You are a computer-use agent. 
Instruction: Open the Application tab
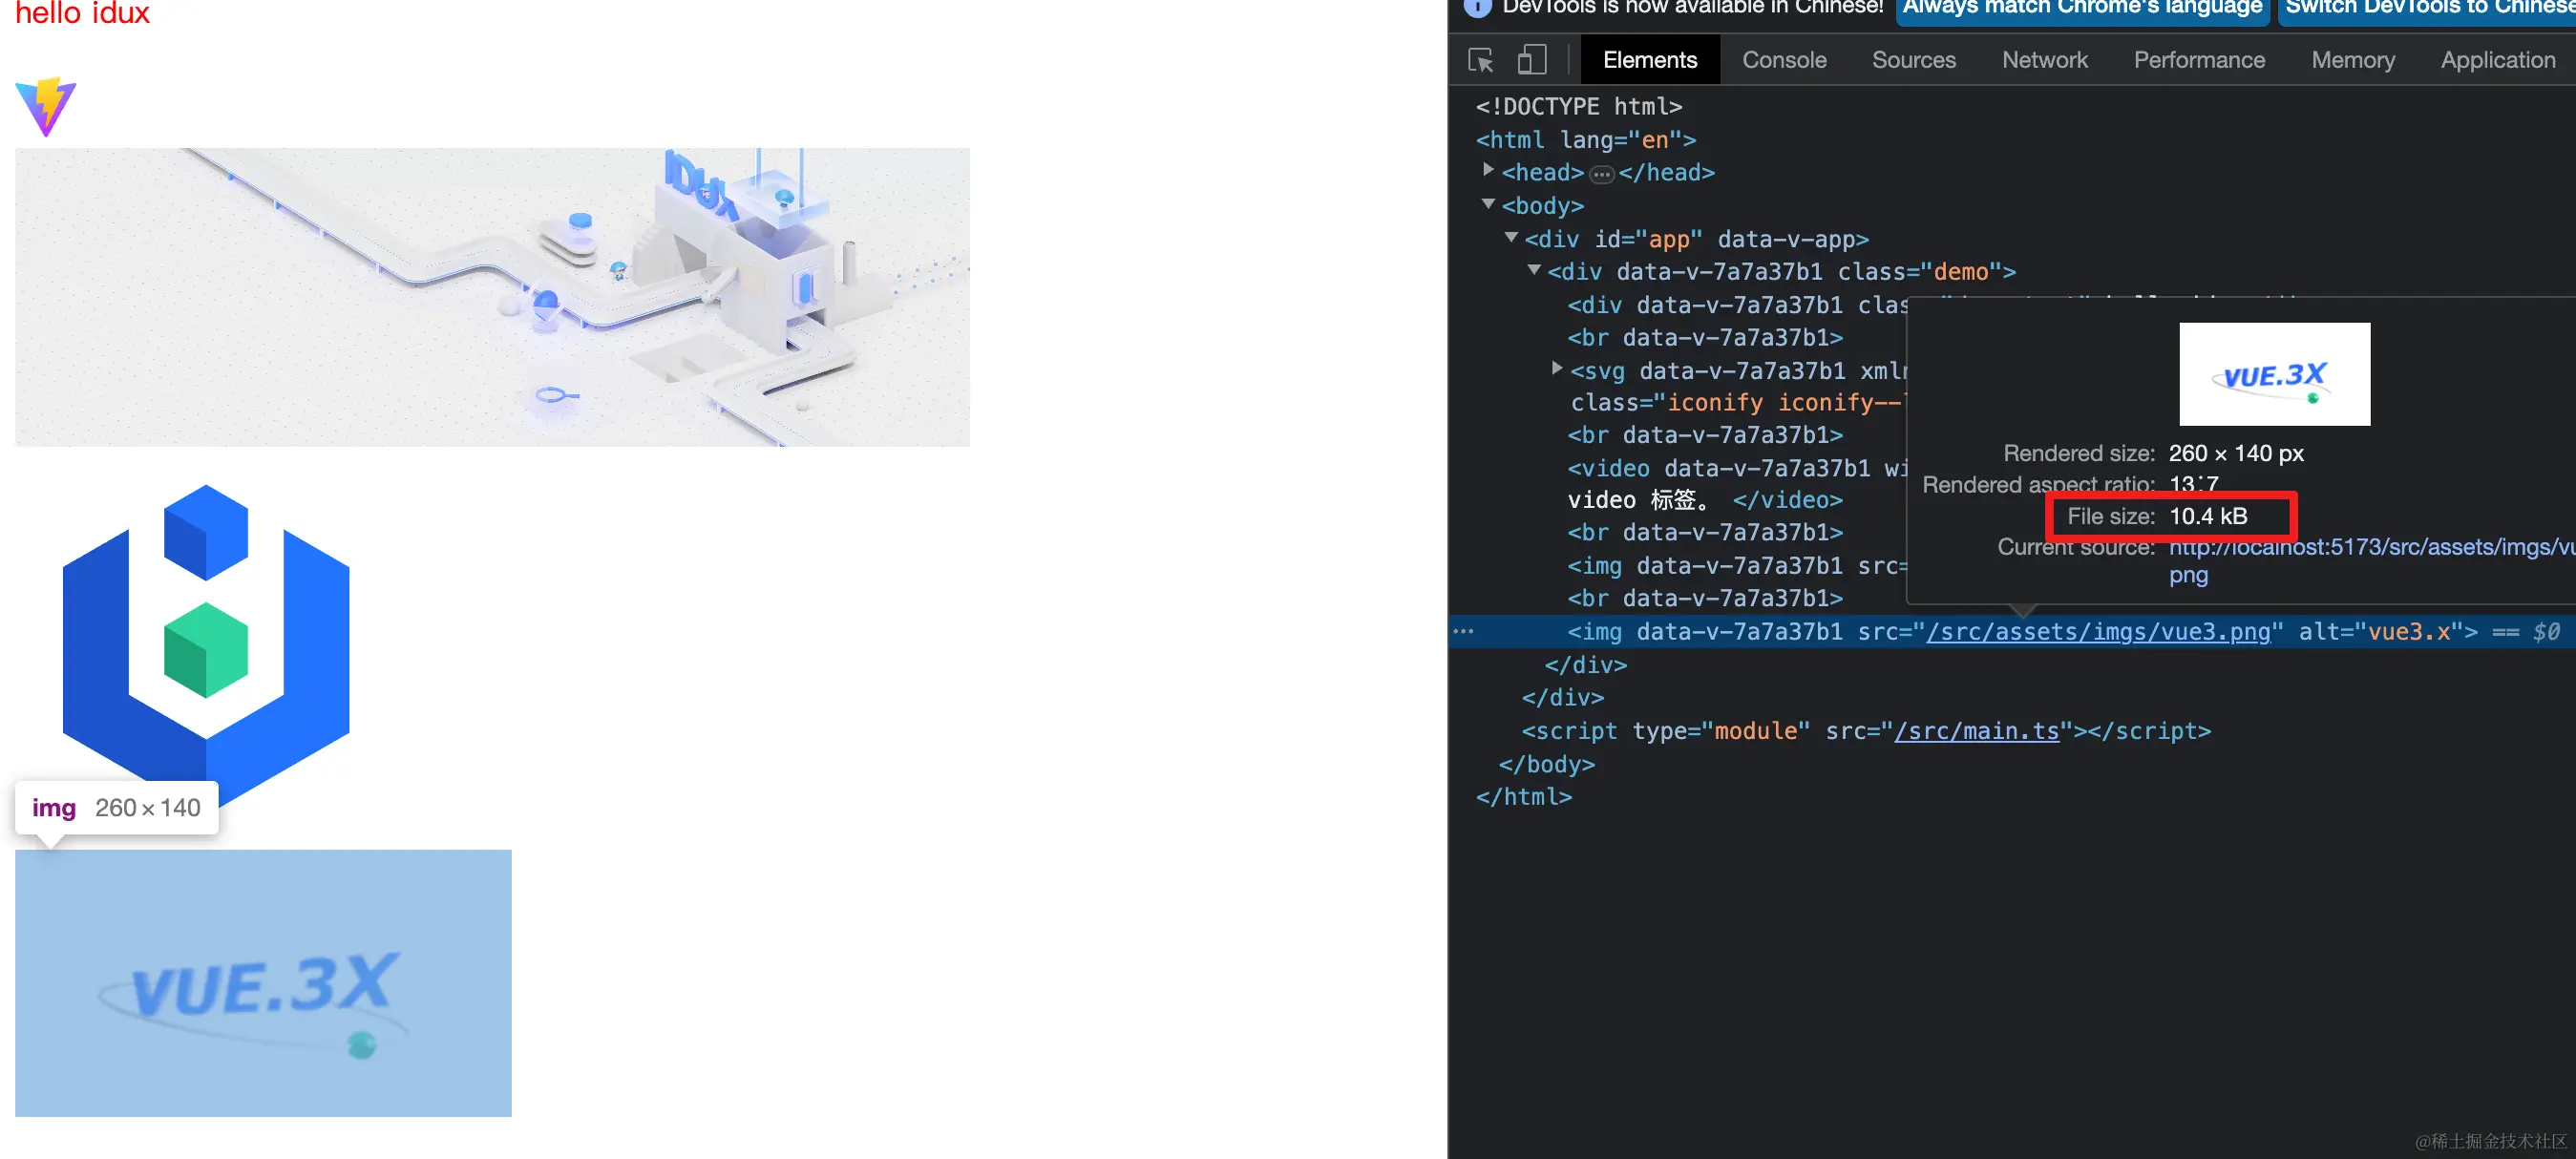coord(2497,60)
